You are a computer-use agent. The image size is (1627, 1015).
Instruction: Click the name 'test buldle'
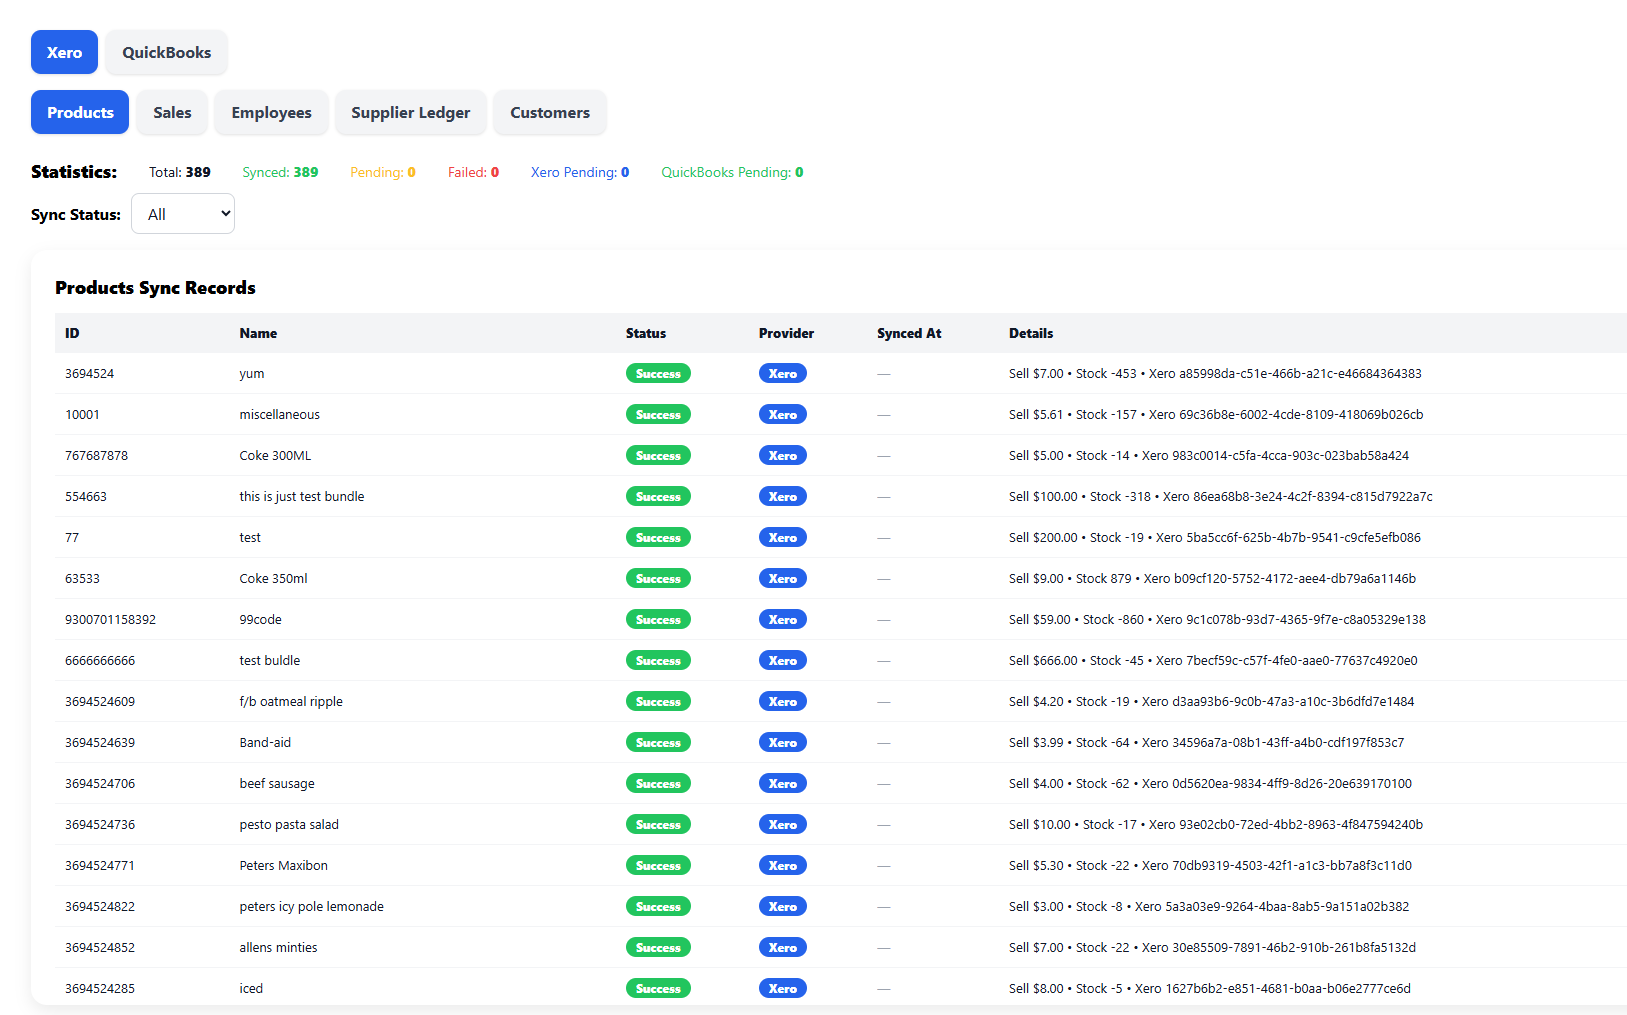pyautogui.click(x=269, y=660)
